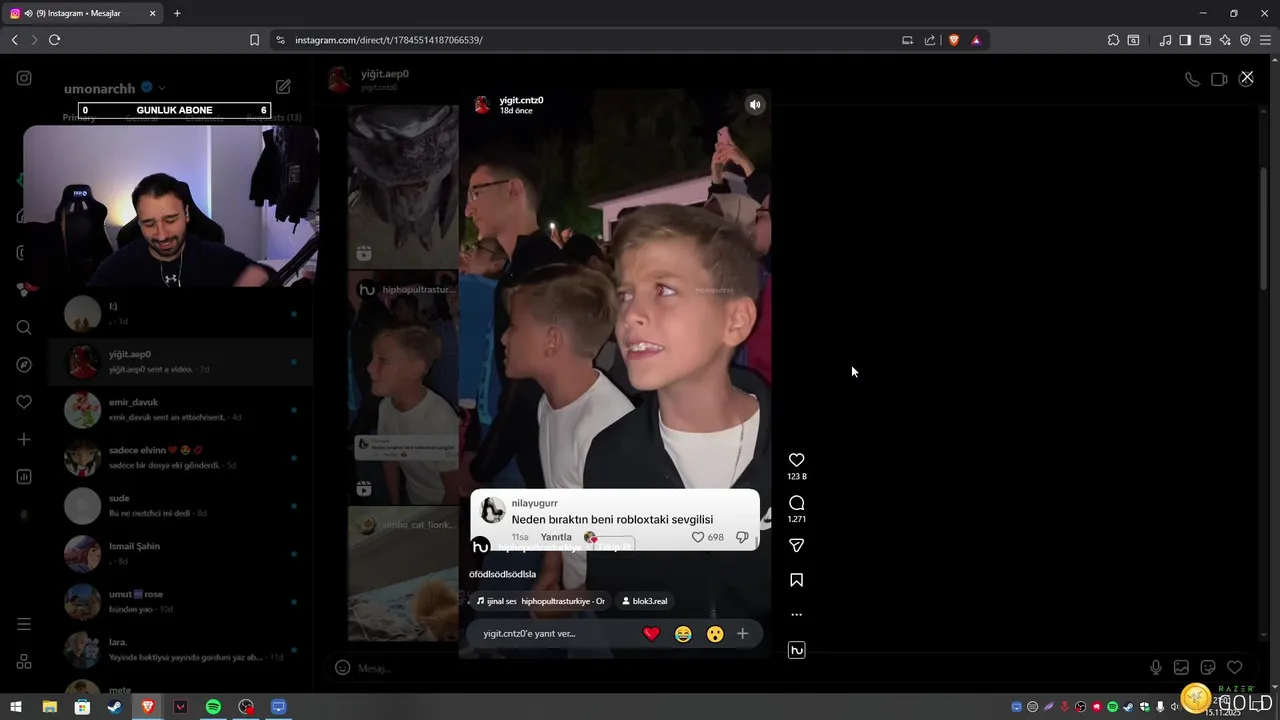Like the nilayugurr comment heart
1280x720 pixels.
[x=698, y=537]
